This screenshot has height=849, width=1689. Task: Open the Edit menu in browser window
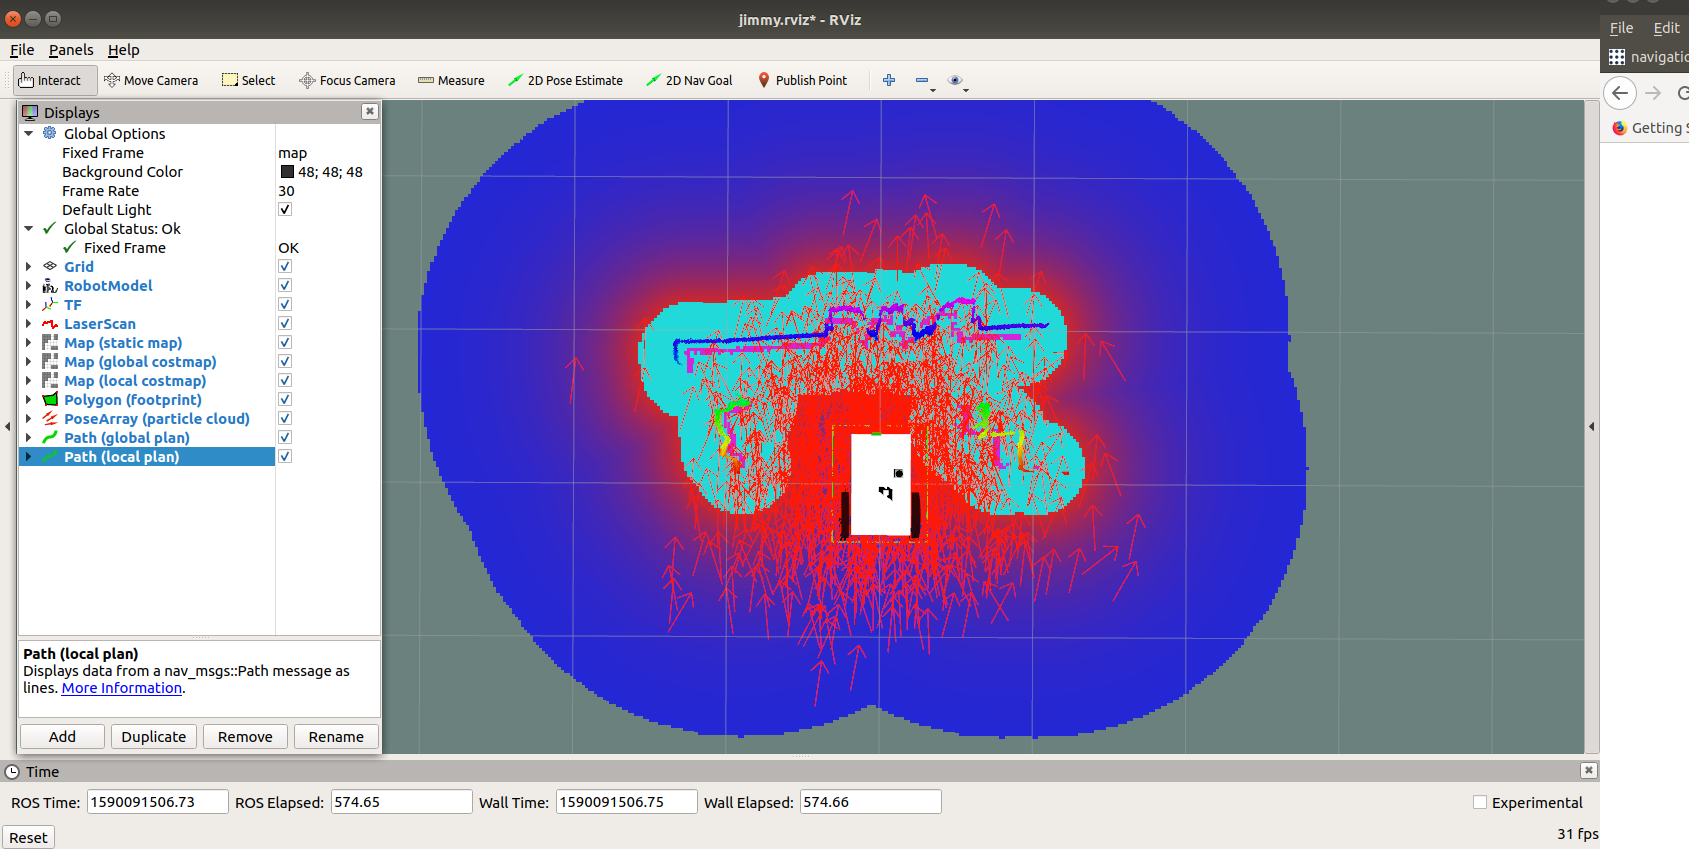(1666, 28)
